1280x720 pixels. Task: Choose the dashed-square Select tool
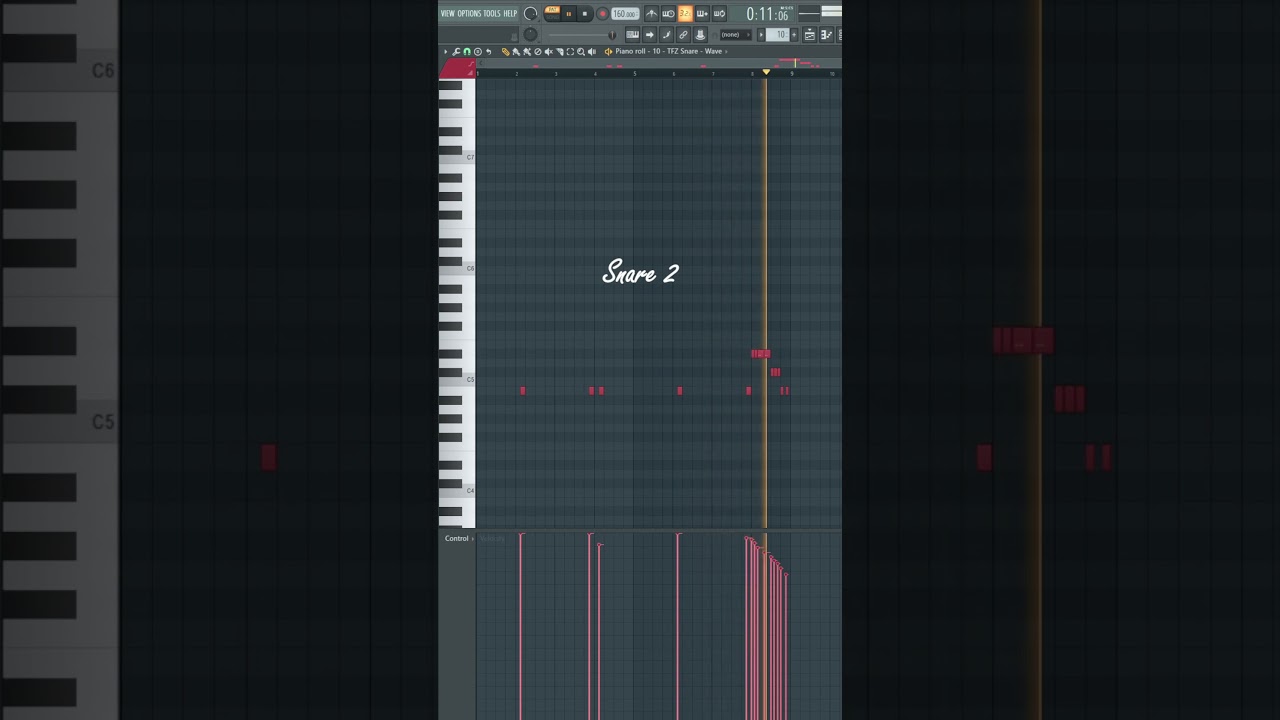(570, 51)
